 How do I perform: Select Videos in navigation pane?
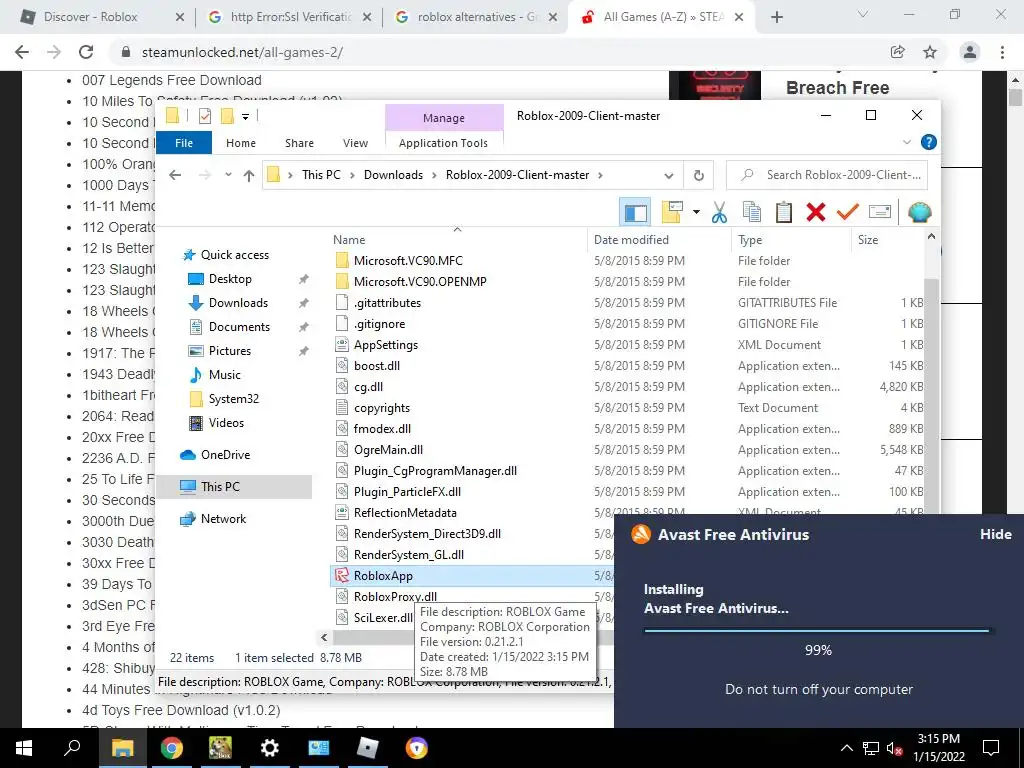click(226, 423)
